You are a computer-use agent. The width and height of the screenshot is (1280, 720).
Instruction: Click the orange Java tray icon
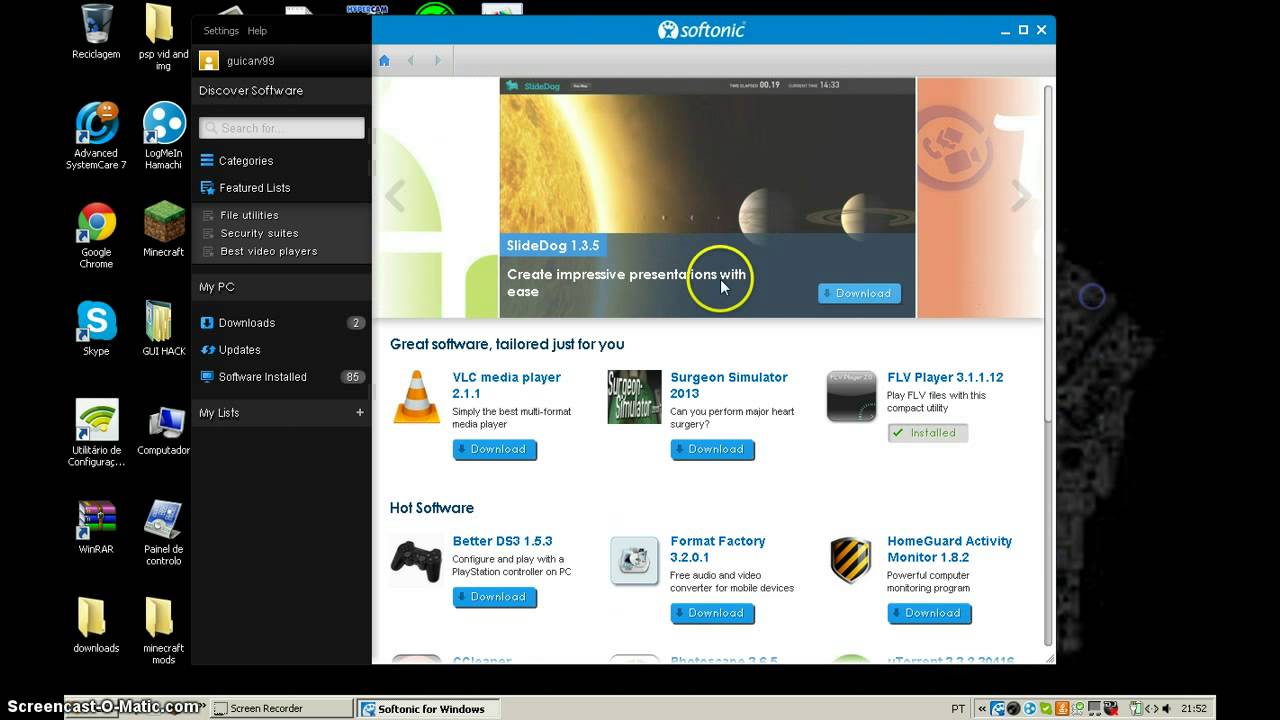click(1063, 709)
